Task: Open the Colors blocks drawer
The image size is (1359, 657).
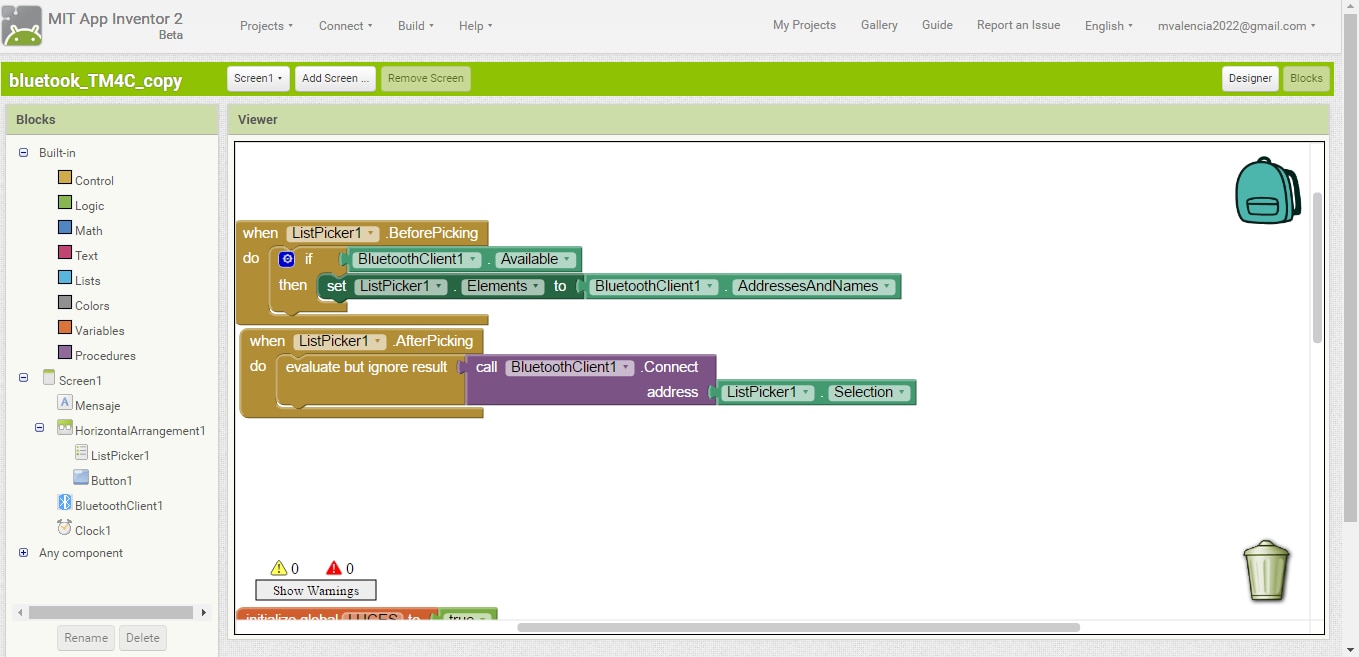Action: coord(92,306)
